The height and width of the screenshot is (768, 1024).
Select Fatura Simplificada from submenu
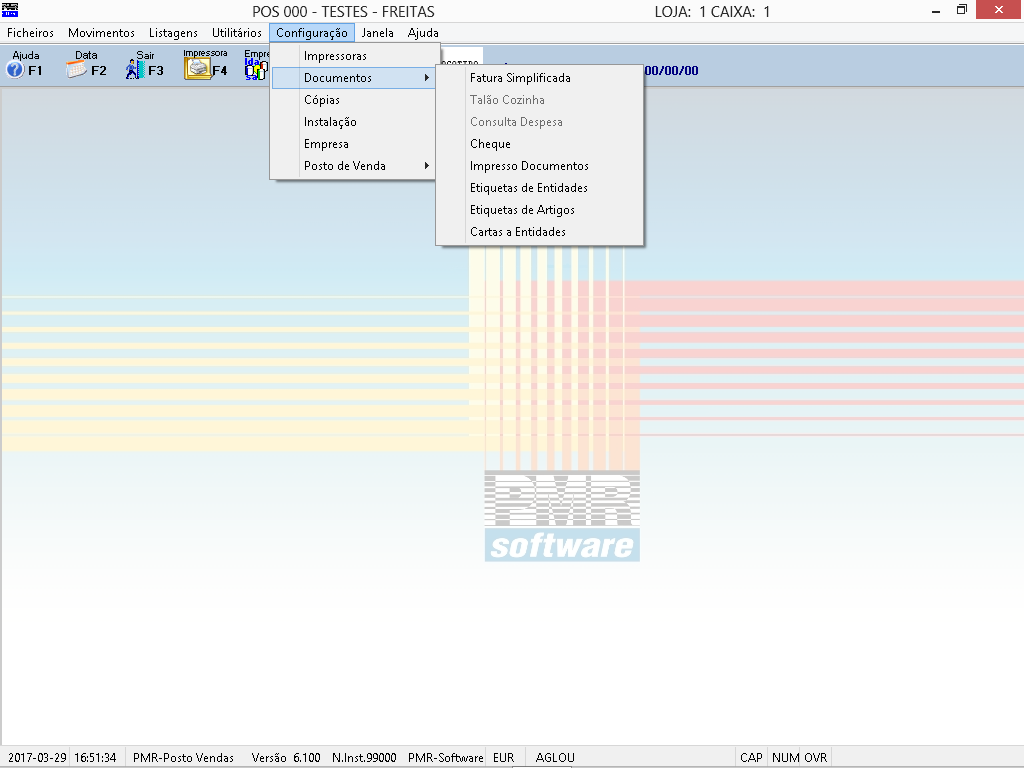coord(520,78)
